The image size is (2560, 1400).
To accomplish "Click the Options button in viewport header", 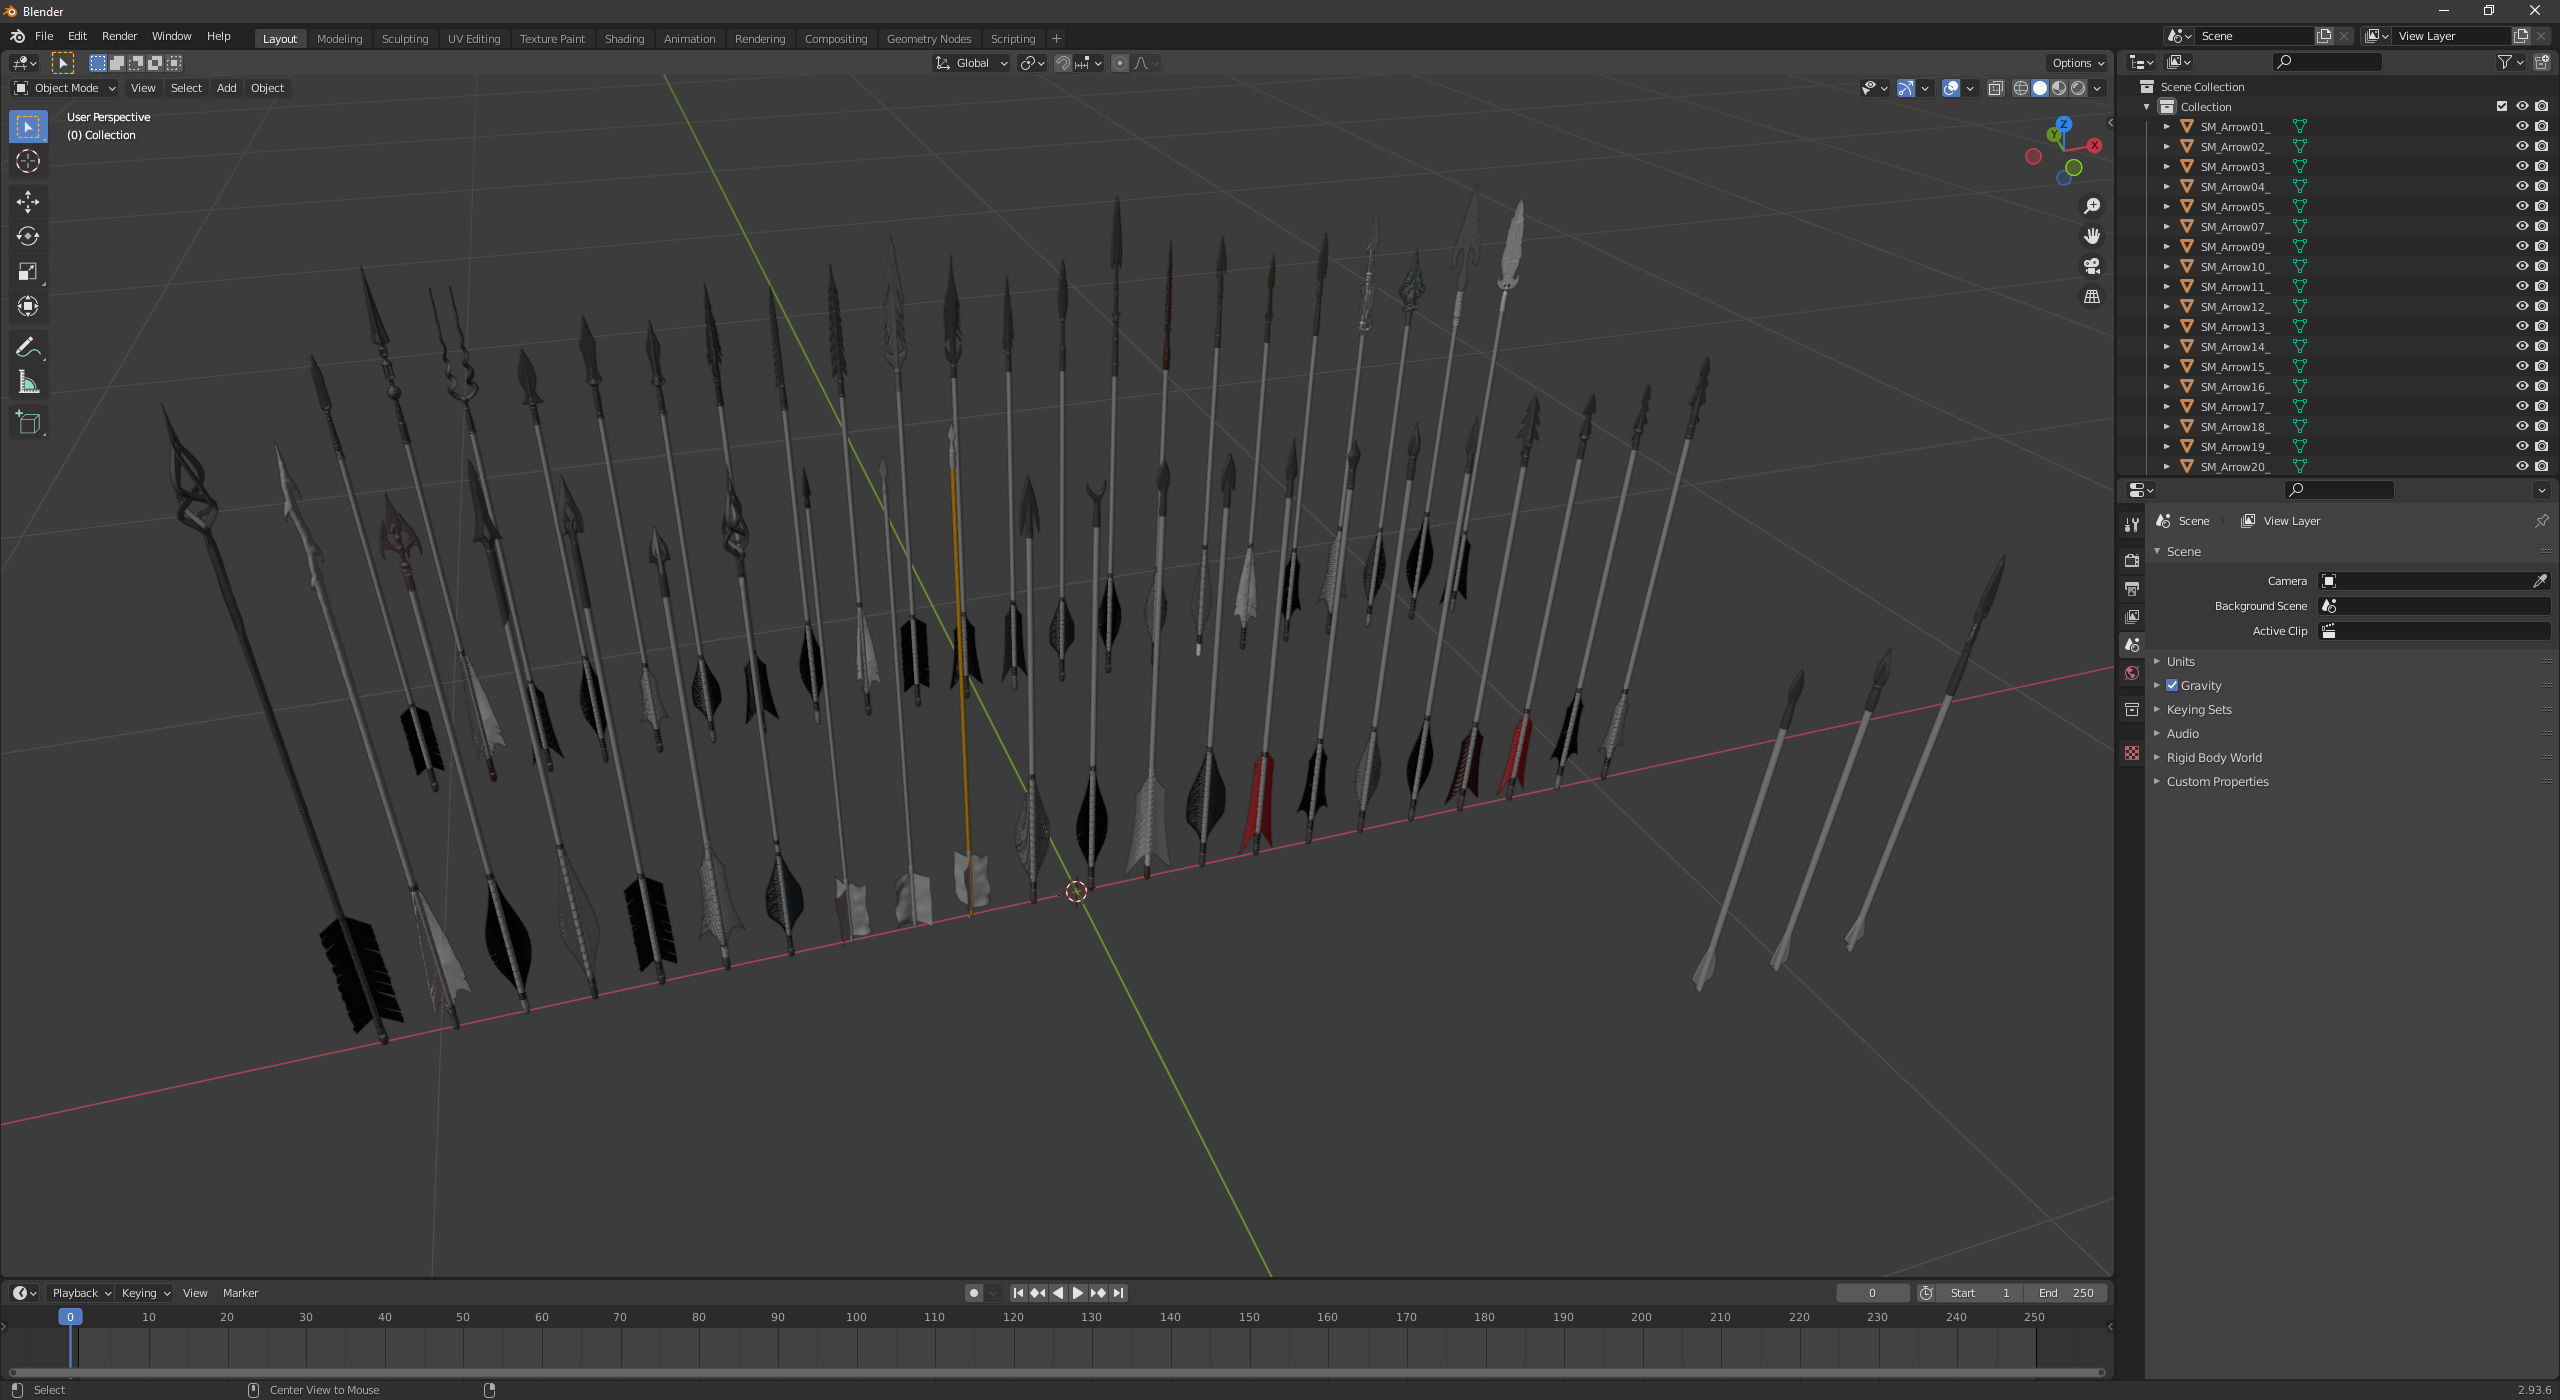I will pyautogui.click(x=2078, y=63).
